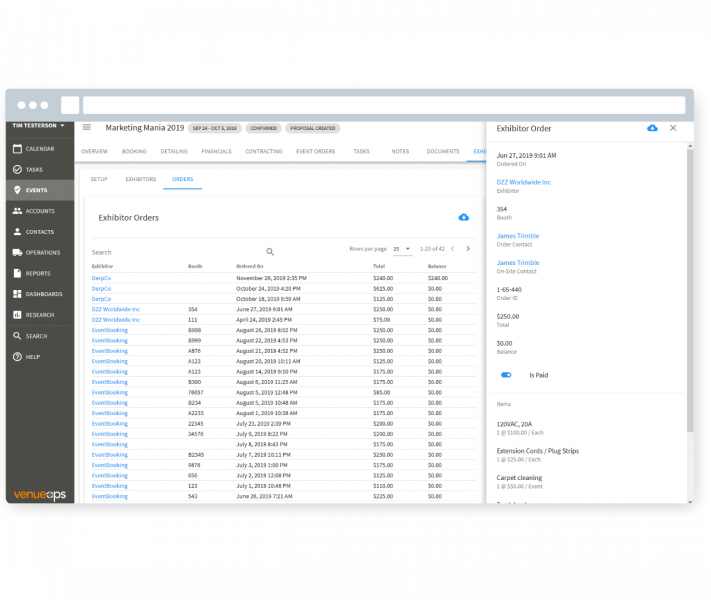Image resolution: width=711 pixels, height=600 pixels.
Task: Click the search magnifier icon above table
Action: 270,252
